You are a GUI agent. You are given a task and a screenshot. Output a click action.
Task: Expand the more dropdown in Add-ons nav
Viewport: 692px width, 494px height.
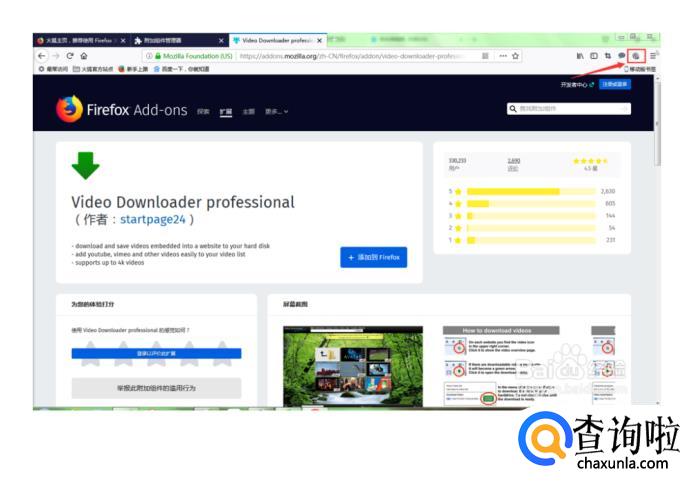click(276, 112)
